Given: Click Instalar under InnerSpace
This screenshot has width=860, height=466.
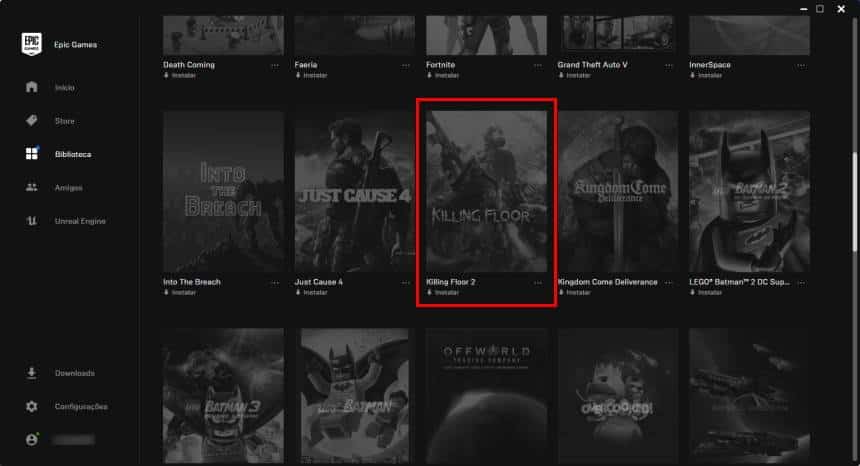Looking at the screenshot, I should (x=706, y=76).
